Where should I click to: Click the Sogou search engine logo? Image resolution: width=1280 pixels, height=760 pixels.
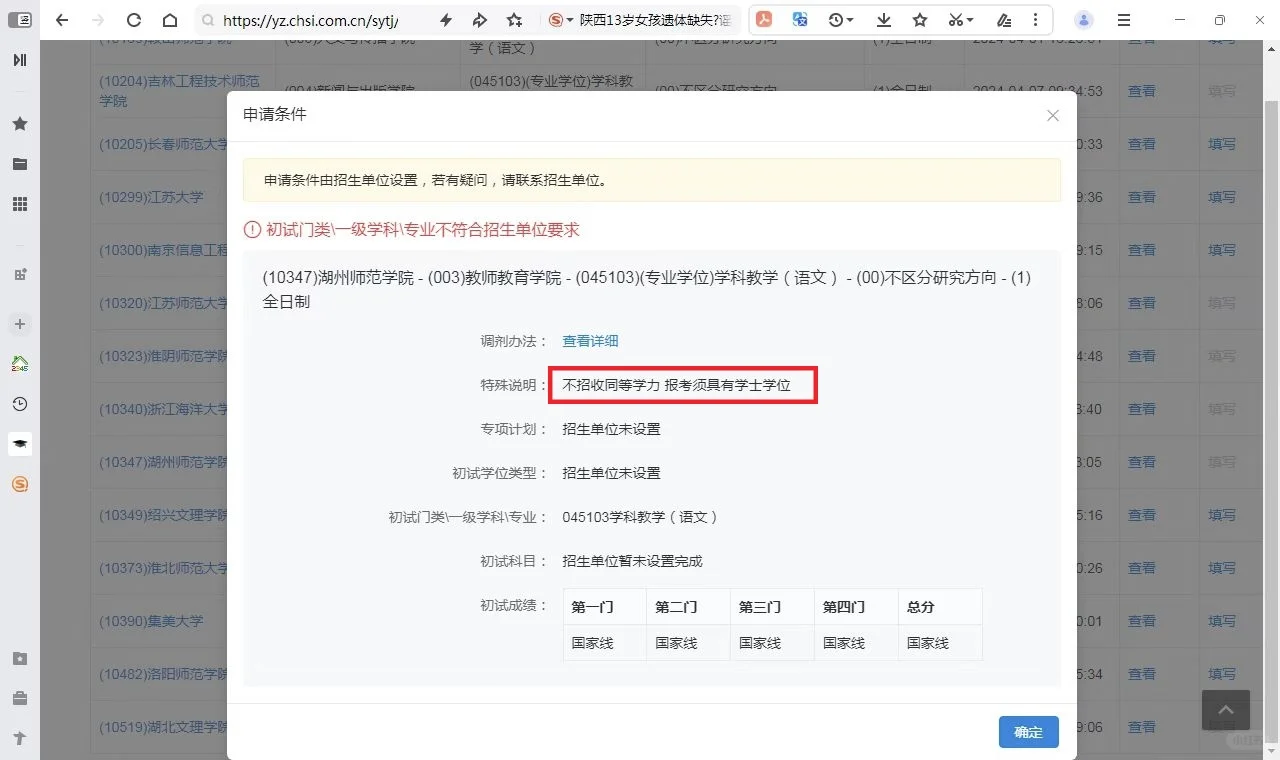pos(556,20)
